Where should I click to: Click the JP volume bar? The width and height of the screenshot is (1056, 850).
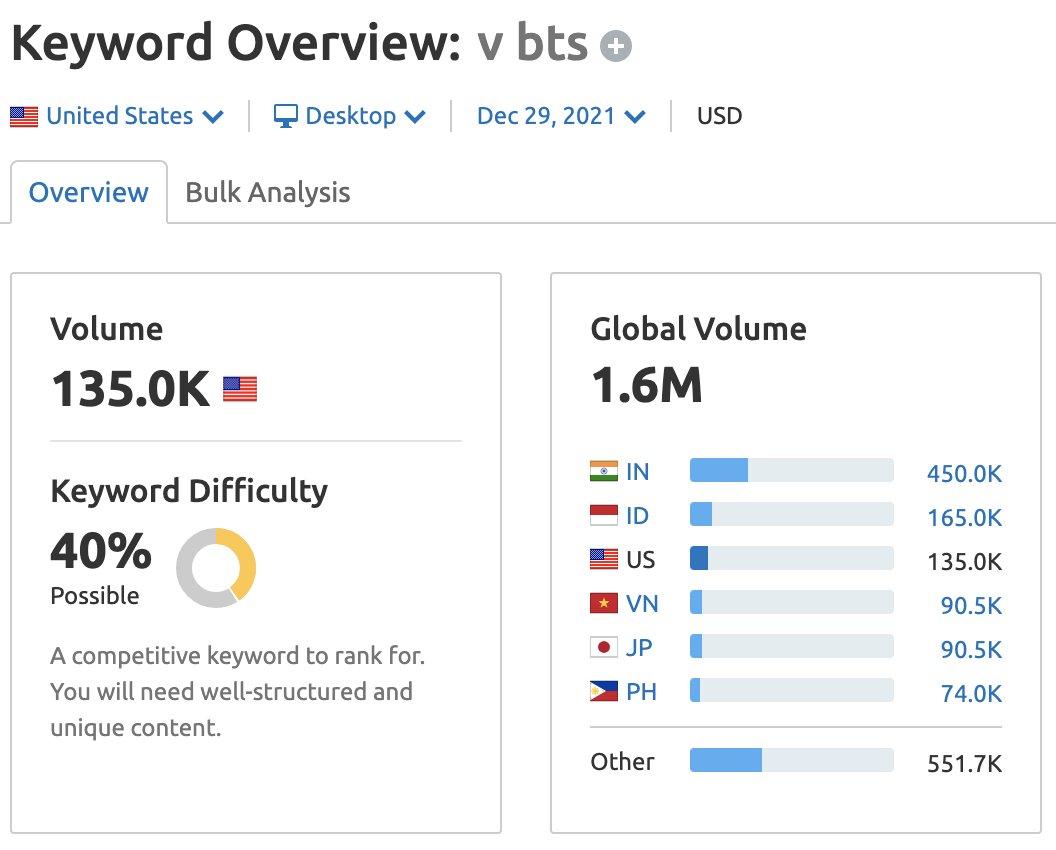(791, 646)
